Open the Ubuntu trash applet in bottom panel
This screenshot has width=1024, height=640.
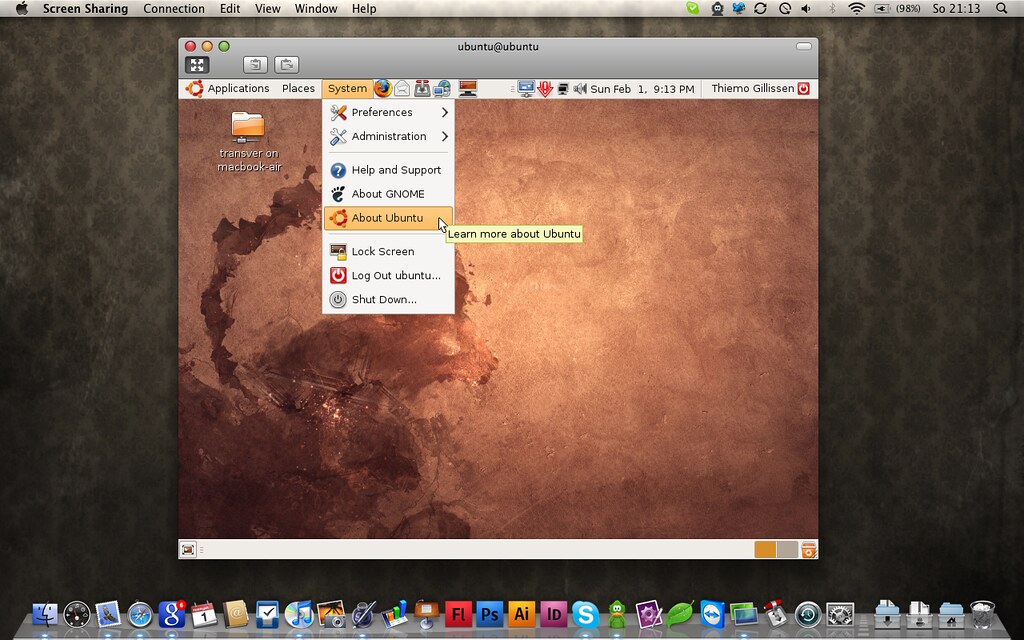pos(808,550)
